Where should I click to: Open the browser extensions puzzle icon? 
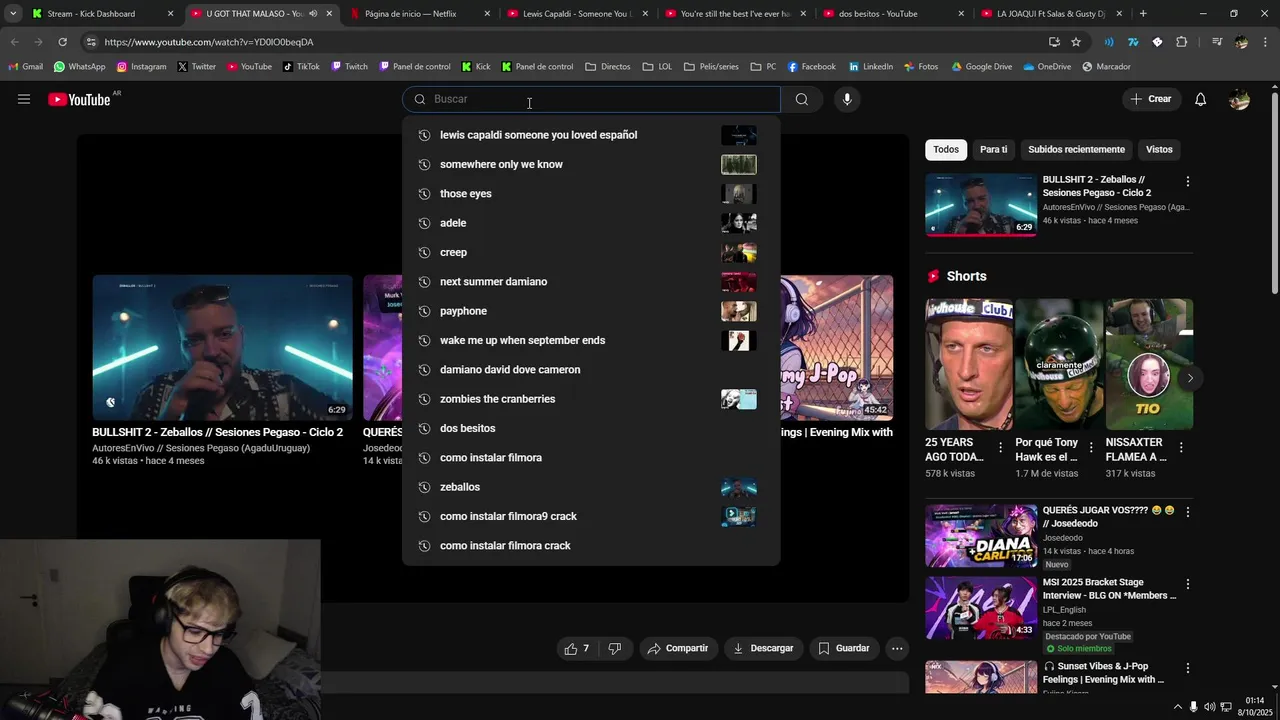point(1181,42)
